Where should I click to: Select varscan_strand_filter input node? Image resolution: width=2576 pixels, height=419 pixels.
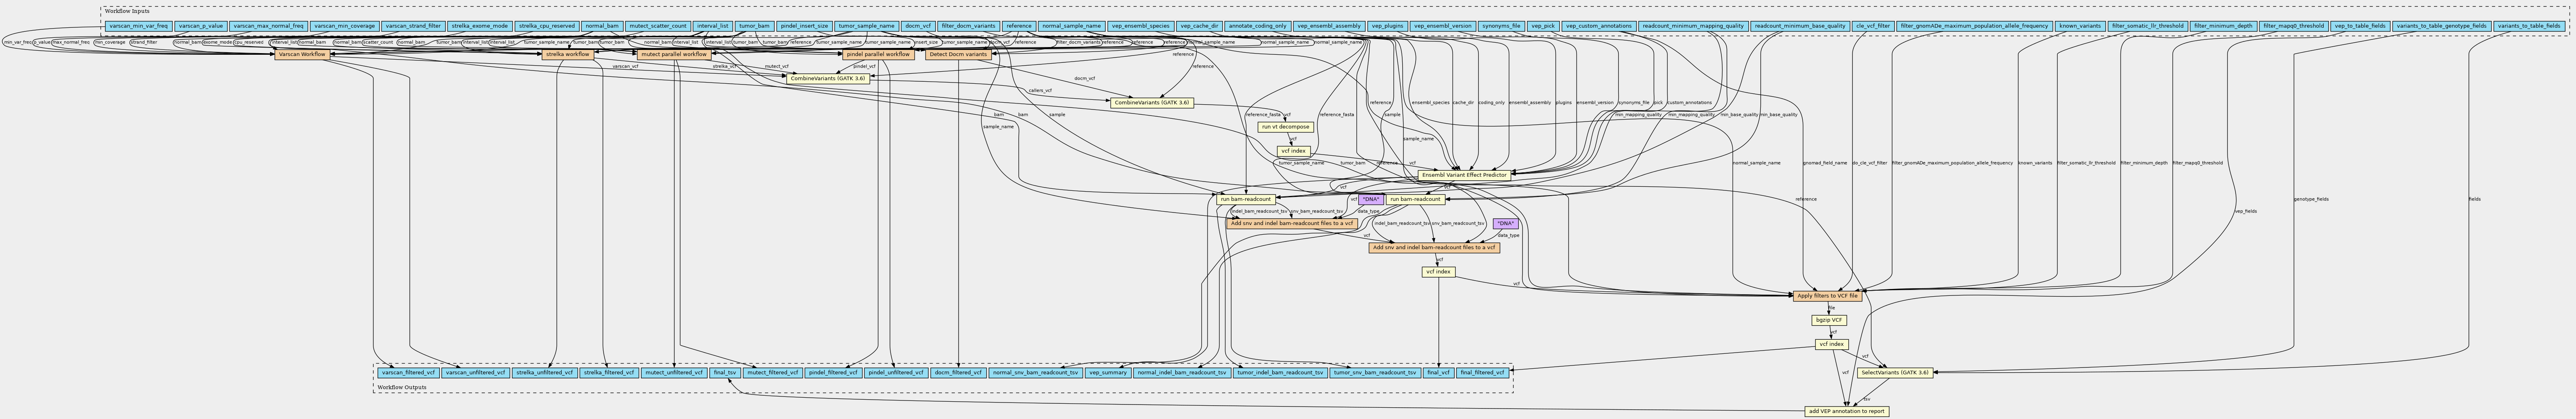pyautogui.click(x=413, y=26)
